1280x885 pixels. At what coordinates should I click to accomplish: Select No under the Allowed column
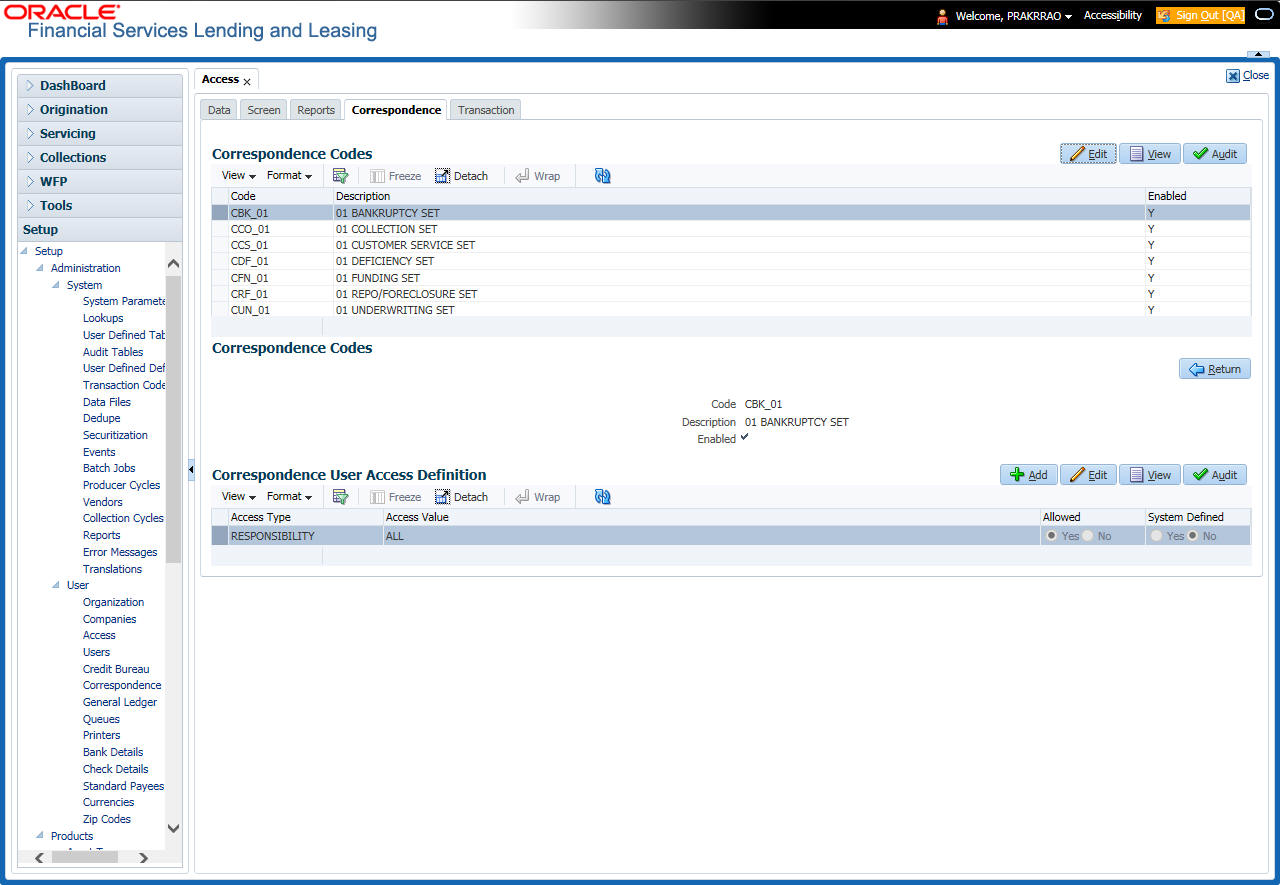coord(1088,536)
